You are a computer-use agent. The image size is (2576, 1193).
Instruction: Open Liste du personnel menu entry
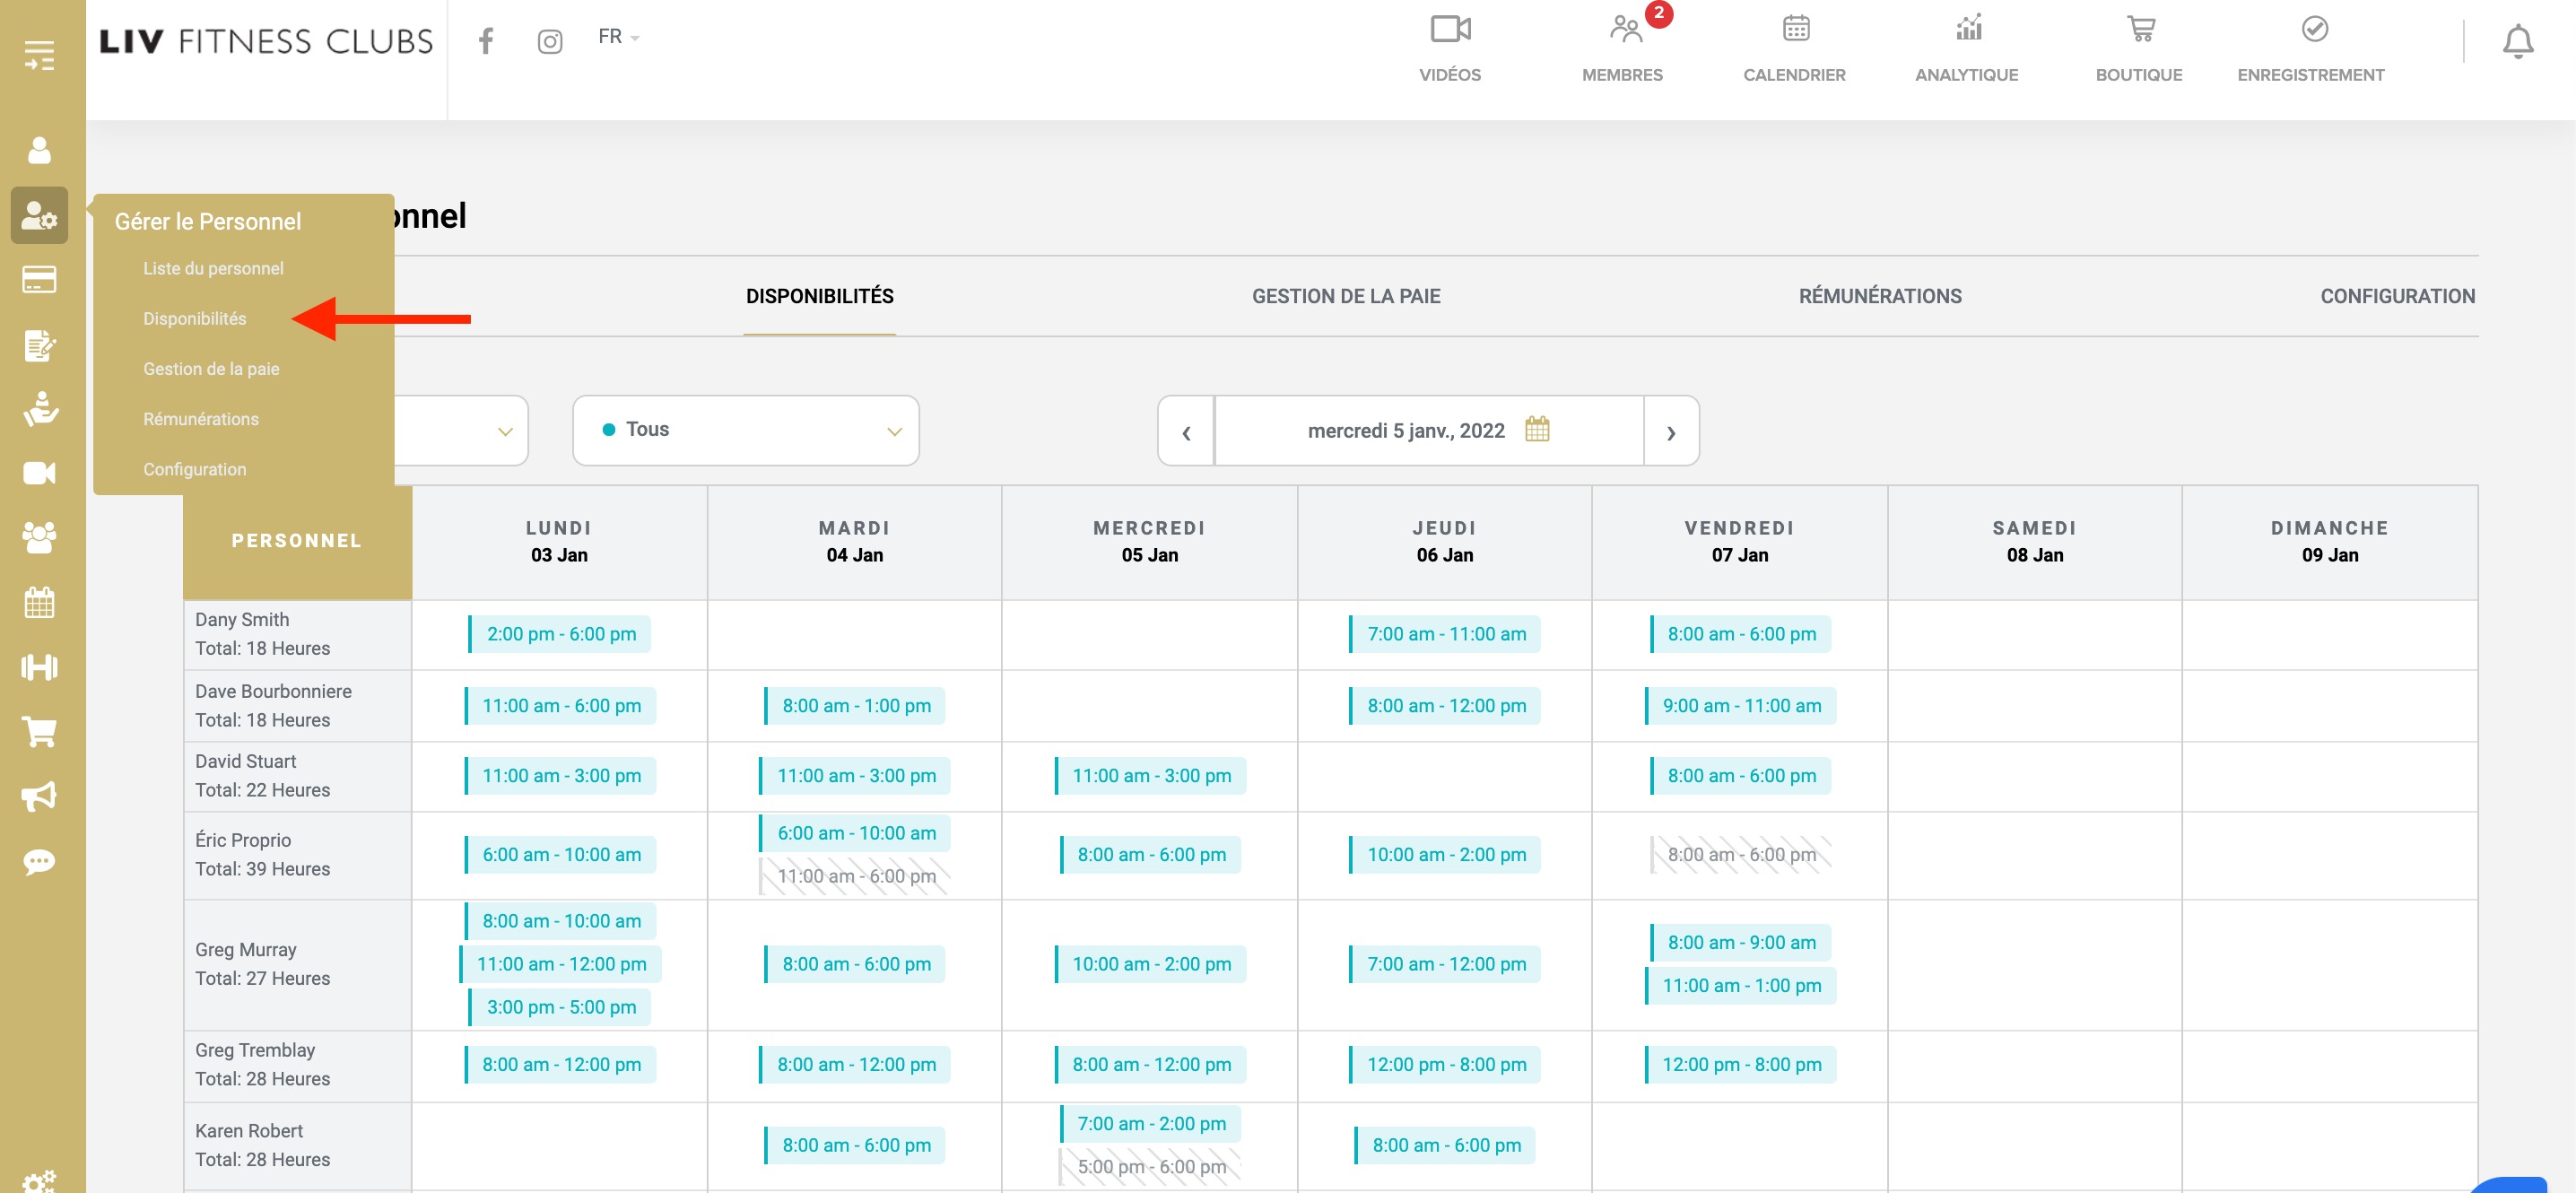point(213,268)
